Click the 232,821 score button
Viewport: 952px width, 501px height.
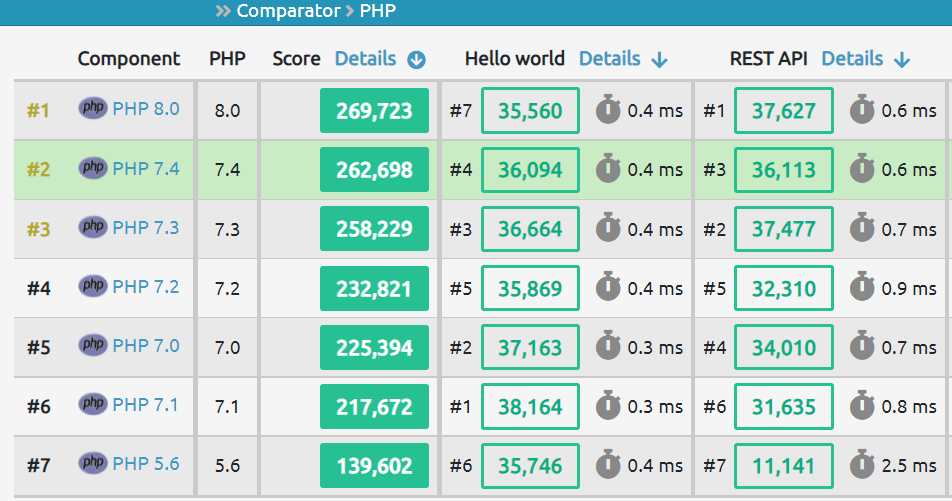pos(375,288)
